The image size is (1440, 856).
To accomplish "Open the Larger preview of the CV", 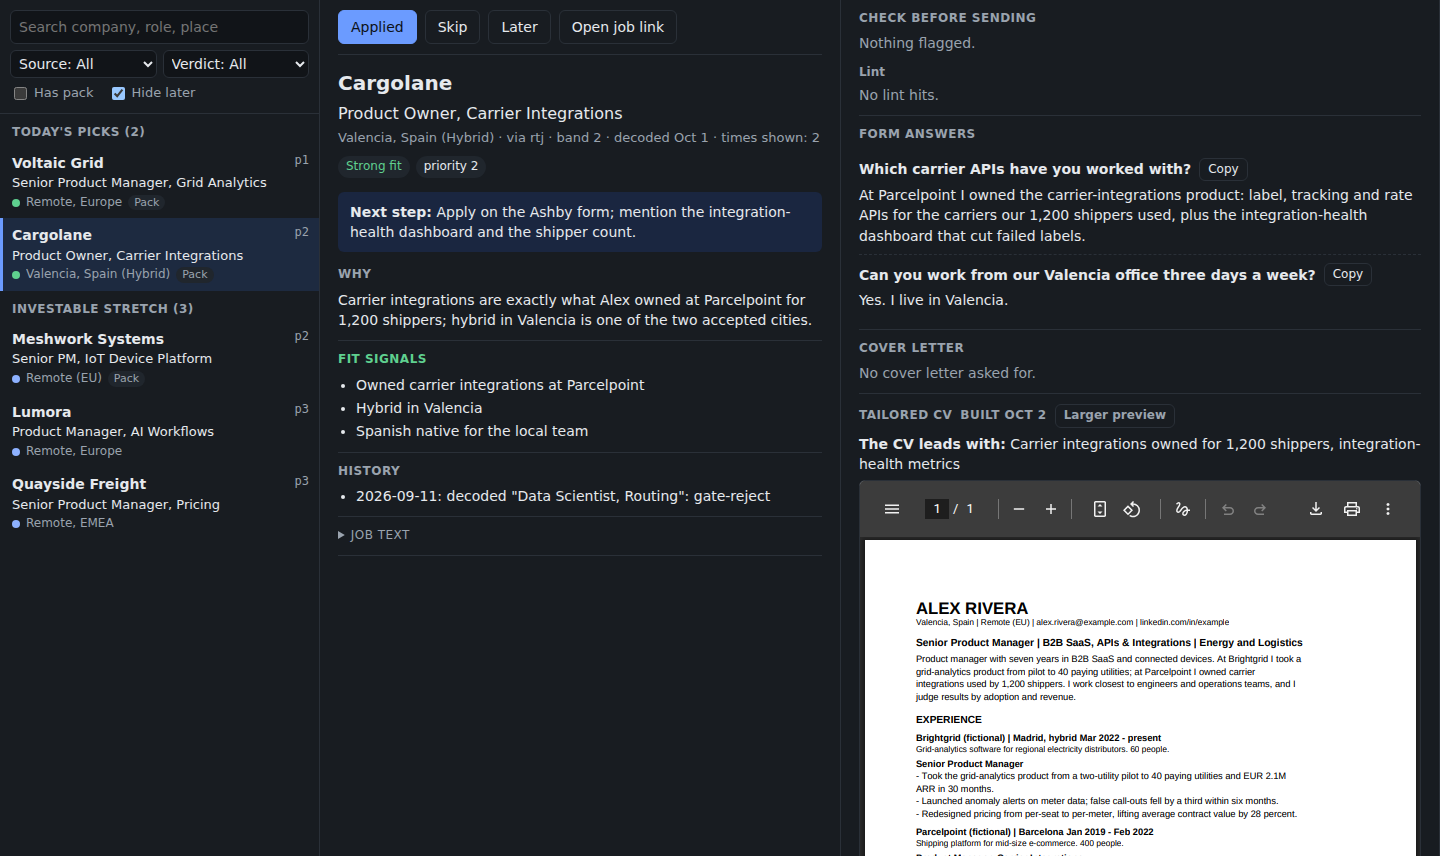I will pos(1115,415).
